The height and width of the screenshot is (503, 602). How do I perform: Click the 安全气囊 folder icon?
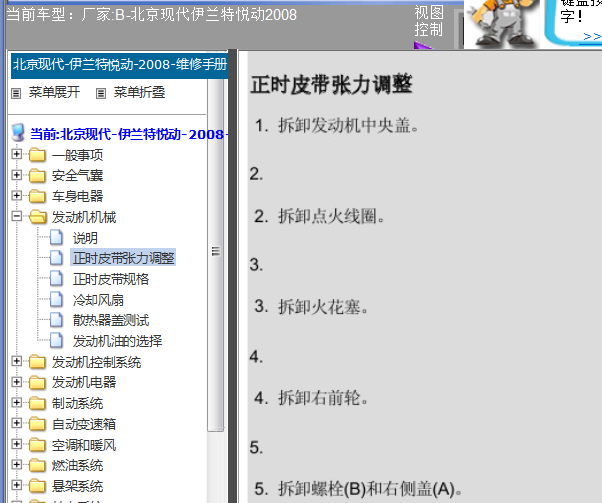pos(37,175)
